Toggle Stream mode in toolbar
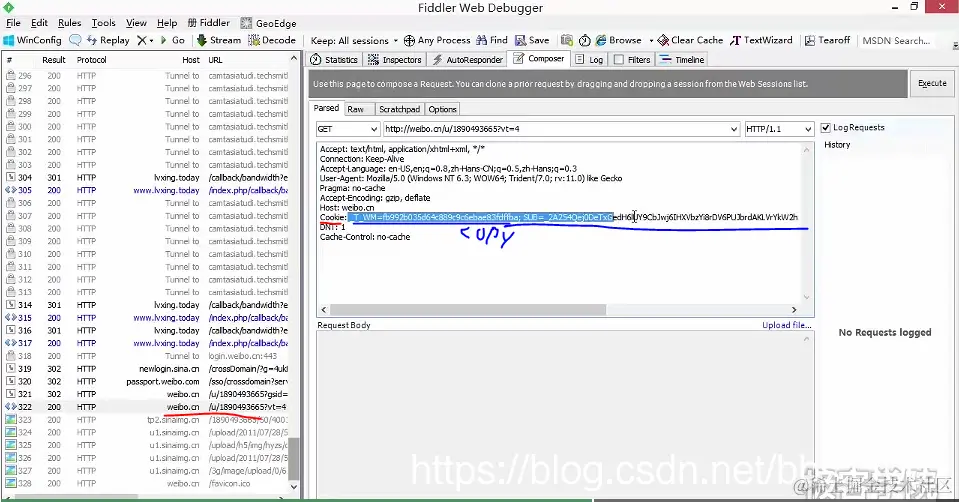The height and width of the screenshot is (502, 959). pyautogui.click(x=219, y=40)
